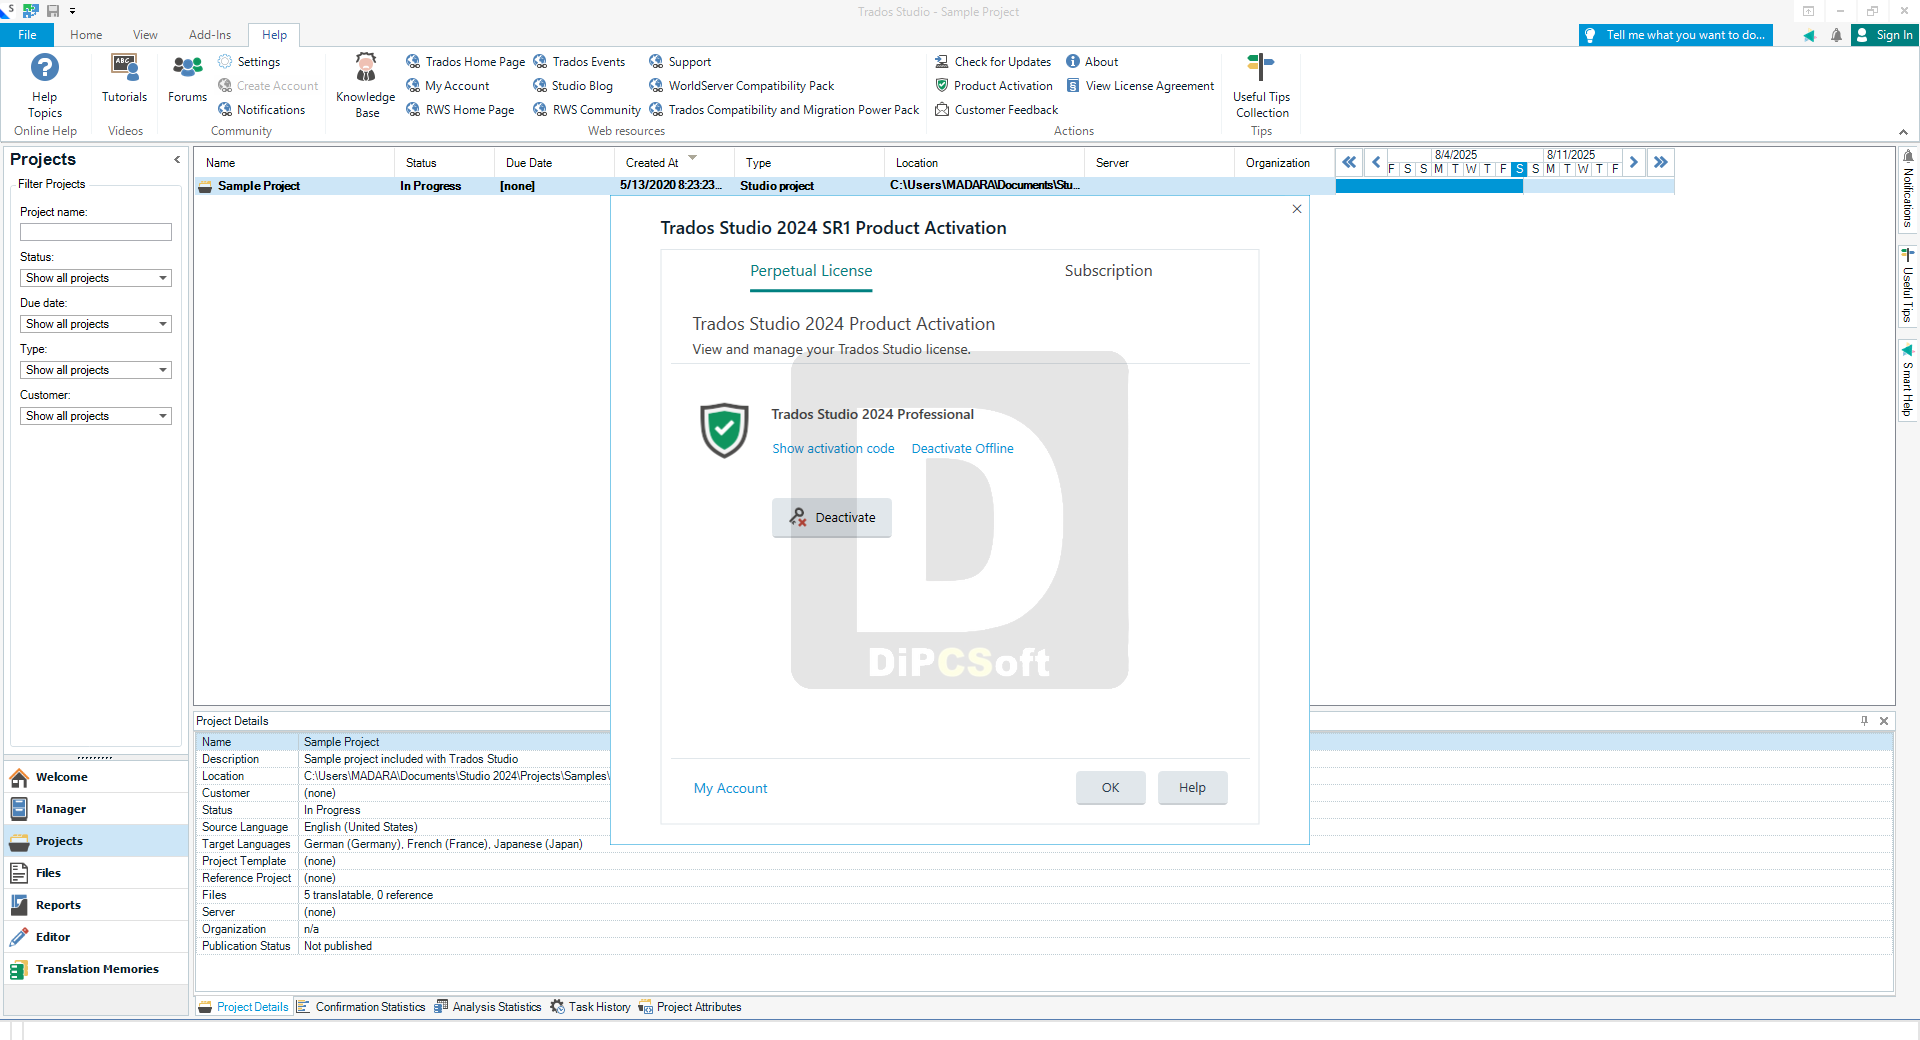This screenshot has height=1040, width=1920.
Task: Select the Sample Project row
Action: (765, 186)
